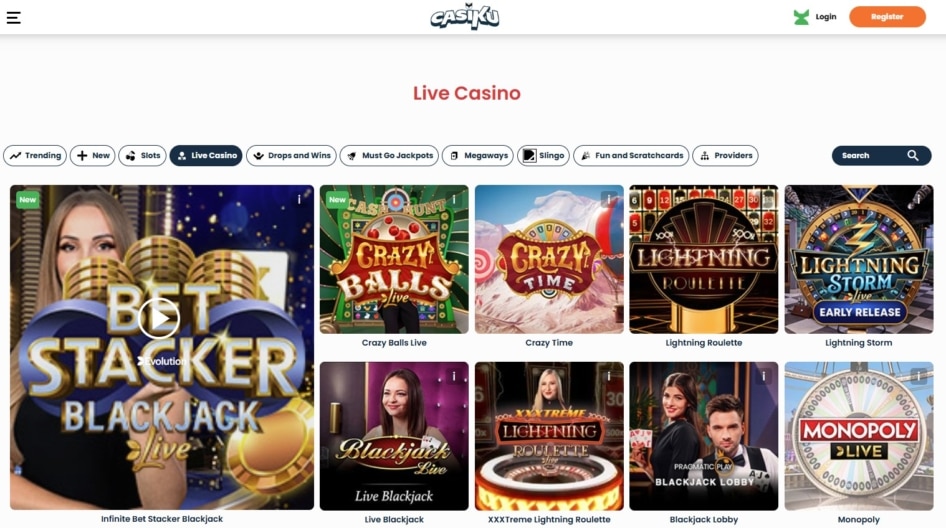The image size is (946, 528).
Task: Open info icon on Live Blackjack tile
Action: [454, 377]
